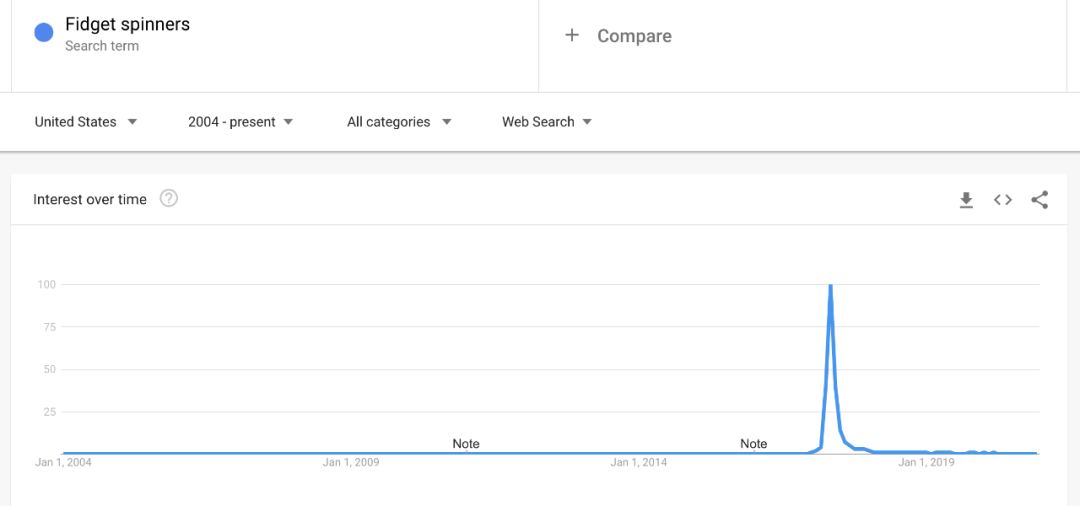Expand the United States region dropdown

click(x=86, y=122)
